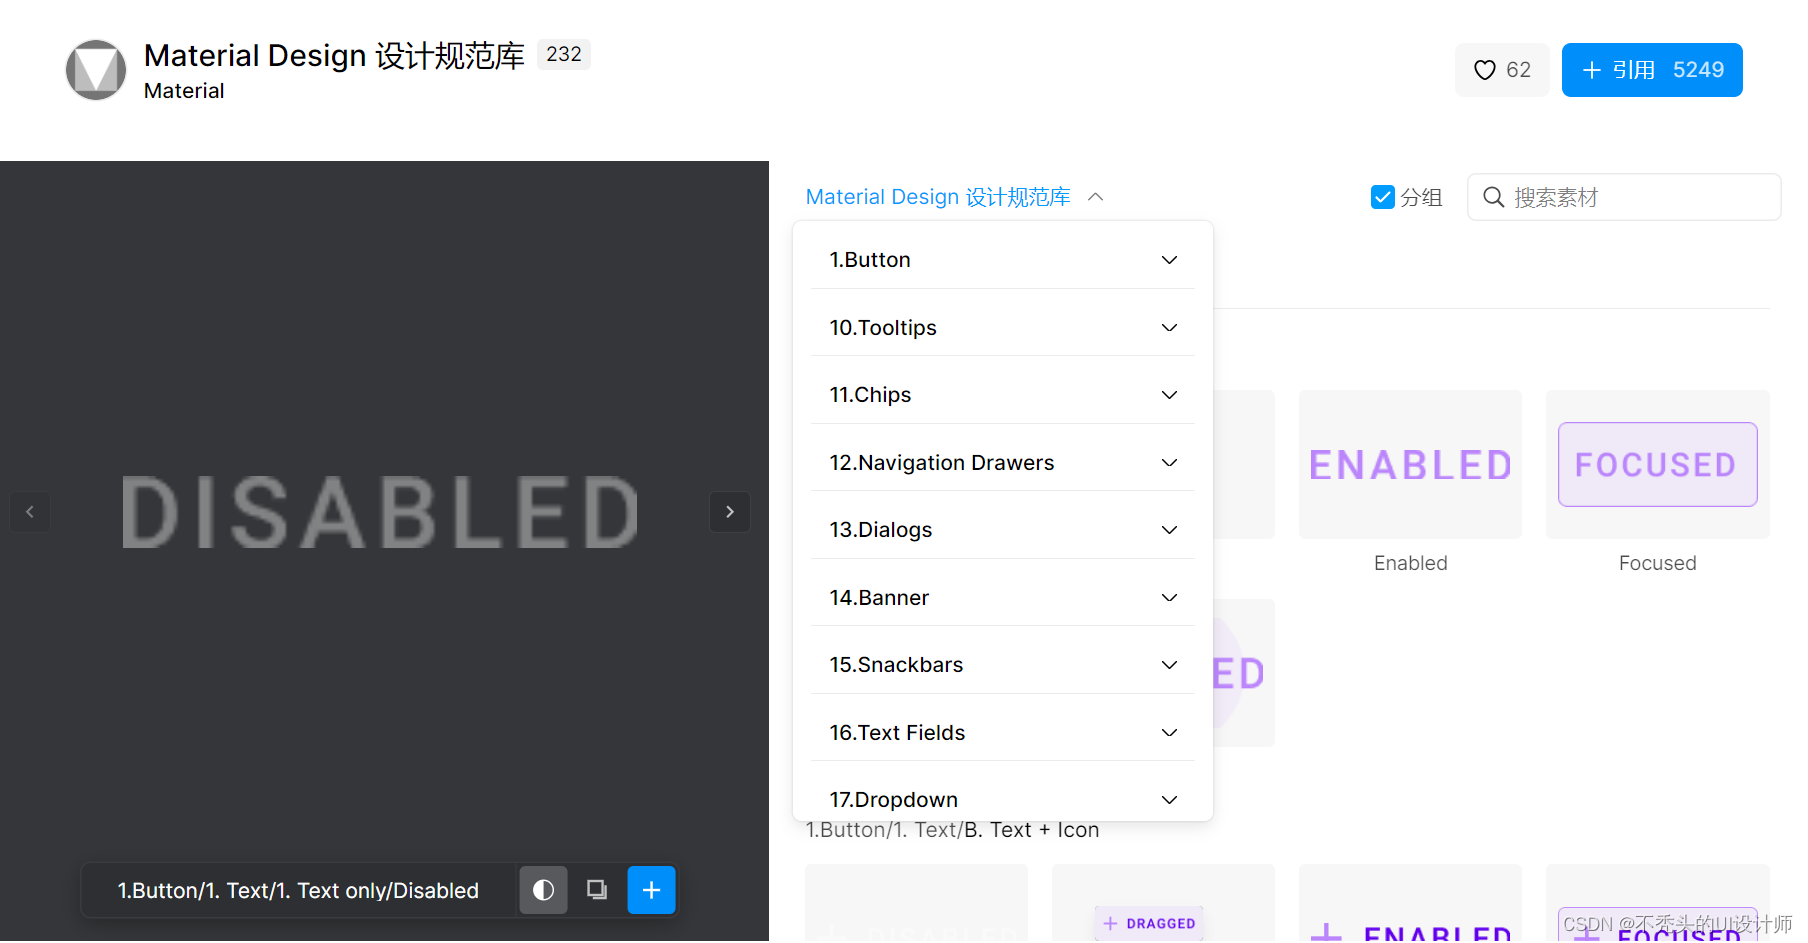Click the Enabled label
Screen dimensions: 1808x943
pos(1410,563)
